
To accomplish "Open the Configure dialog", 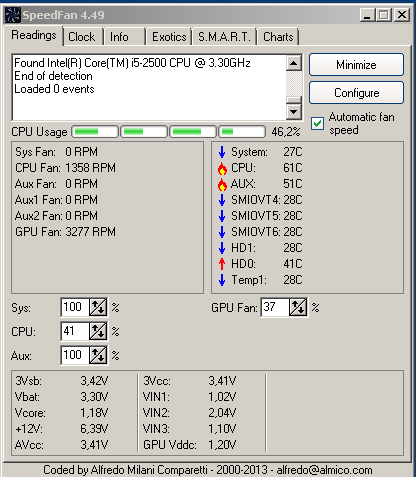I will 356,93.
